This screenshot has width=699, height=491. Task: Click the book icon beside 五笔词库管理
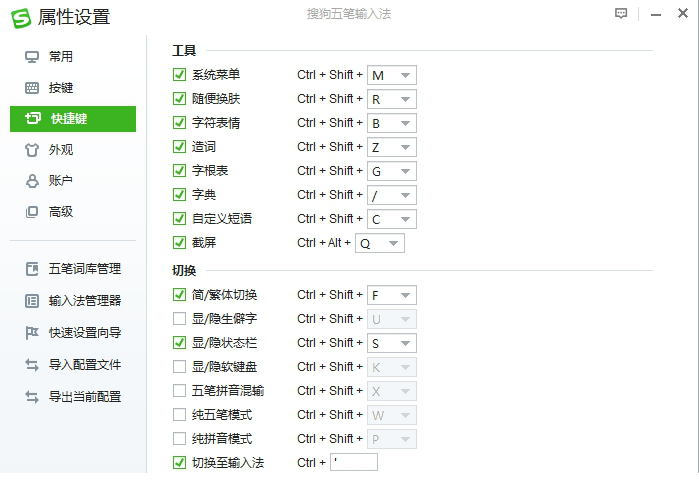[x=32, y=269]
